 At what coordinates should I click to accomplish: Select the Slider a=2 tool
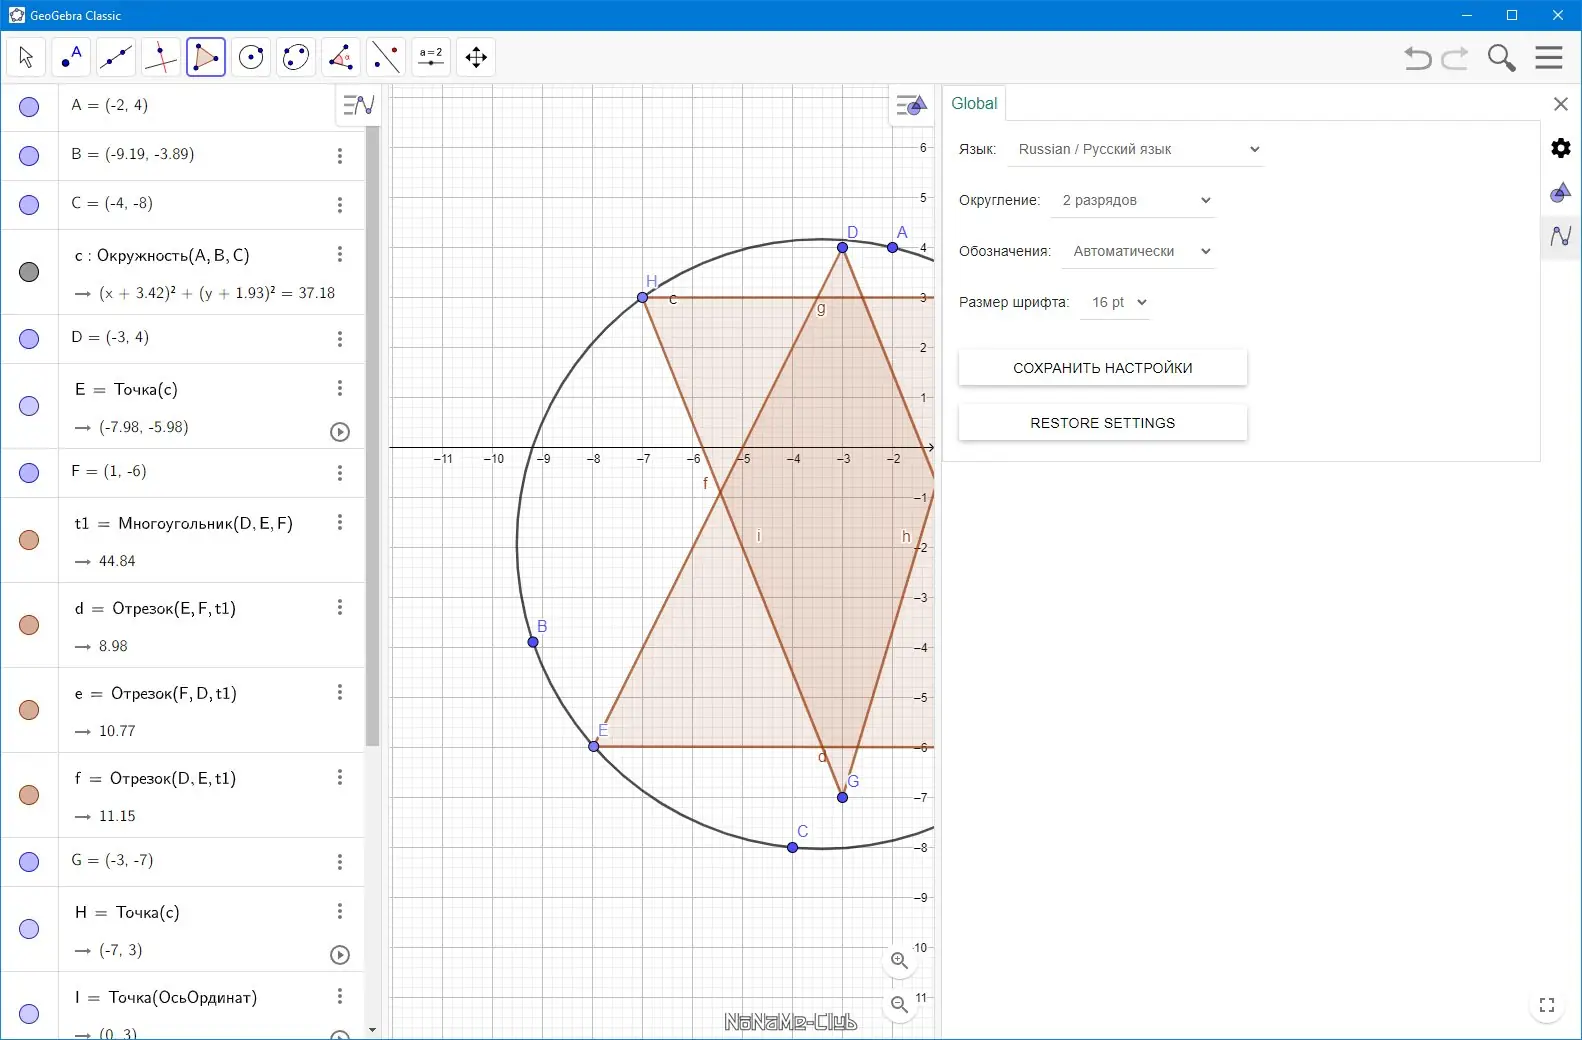pyautogui.click(x=431, y=57)
